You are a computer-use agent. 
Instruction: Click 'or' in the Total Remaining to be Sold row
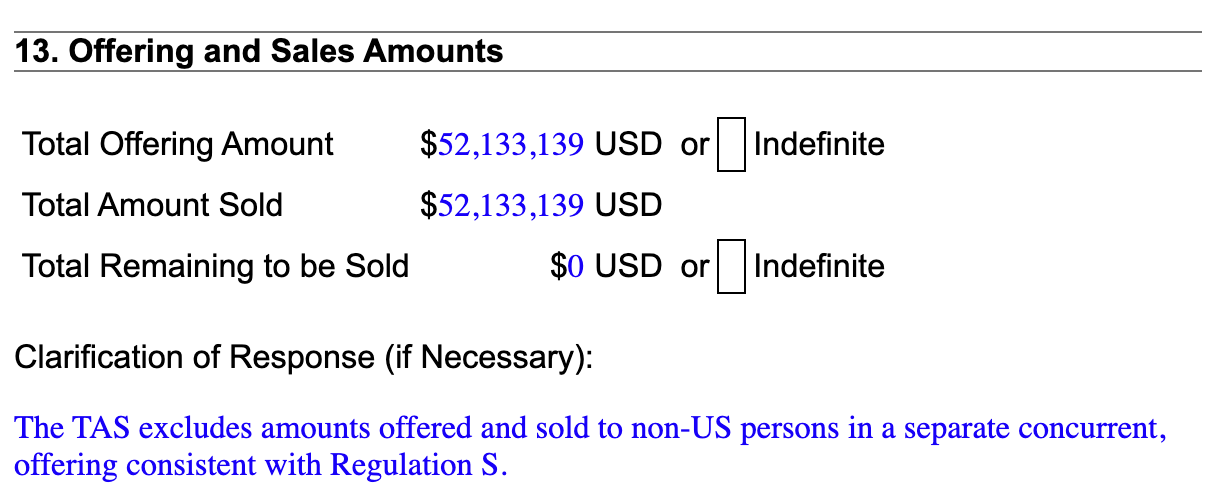(x=694, y=267)
